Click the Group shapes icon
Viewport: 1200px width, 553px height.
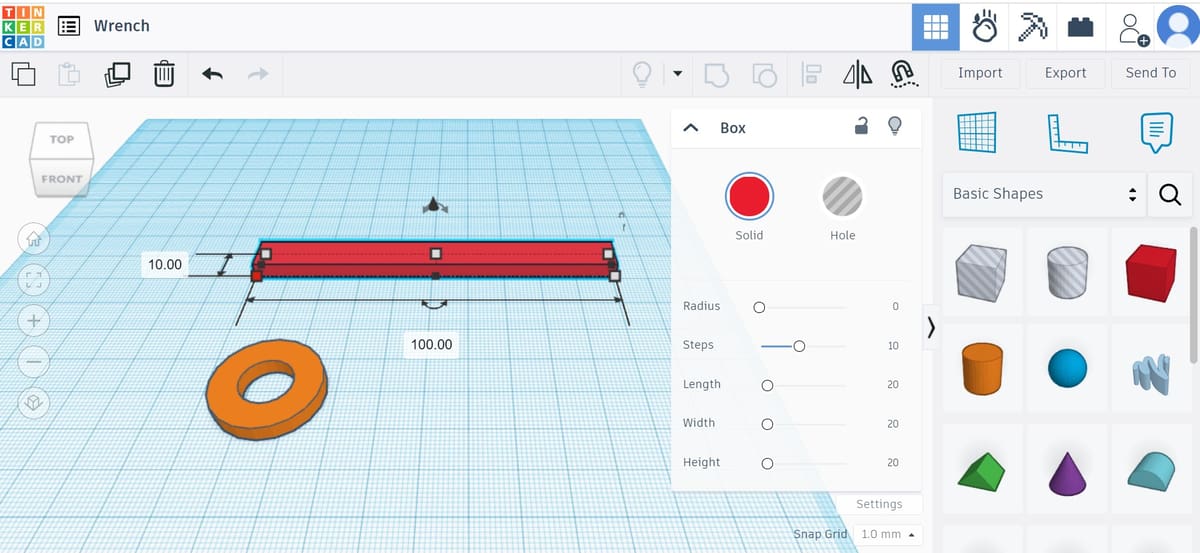pos(717,74)
